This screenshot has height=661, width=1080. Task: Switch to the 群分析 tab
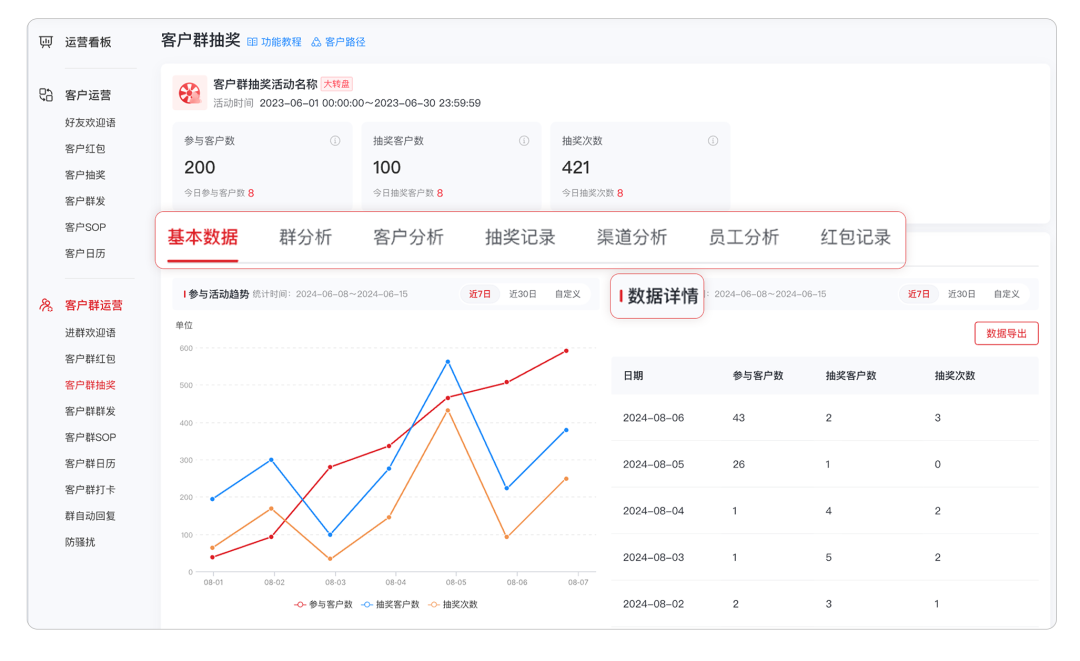[304, 237]
